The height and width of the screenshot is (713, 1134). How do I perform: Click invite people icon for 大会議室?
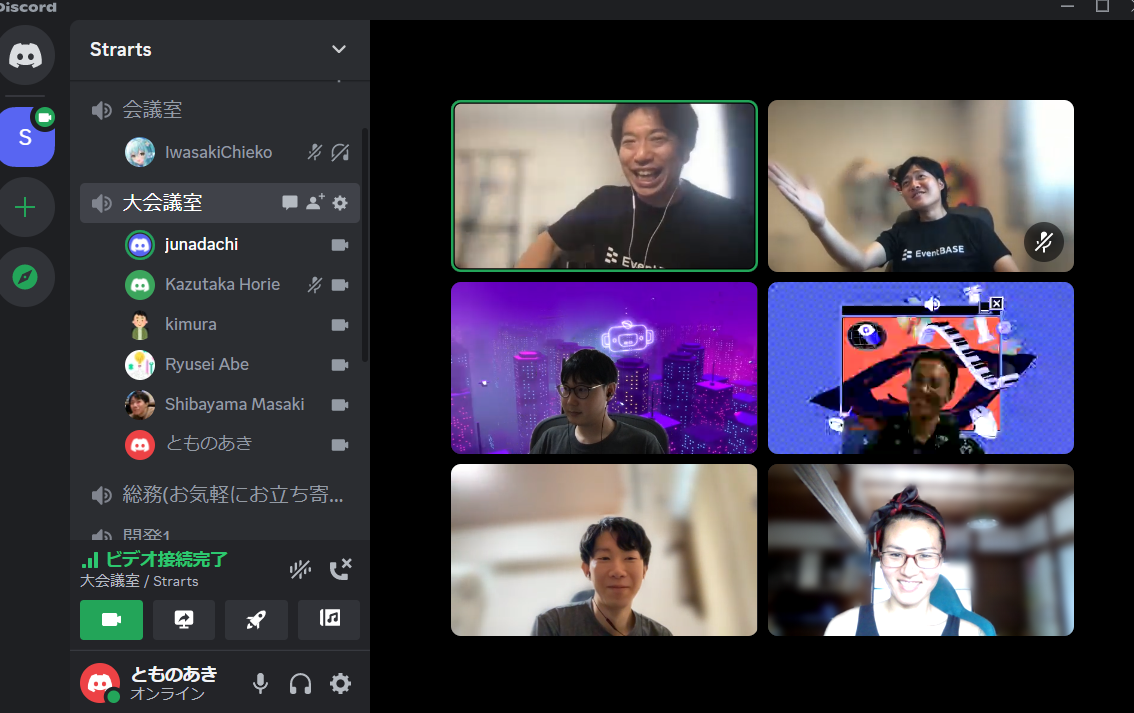tap(315, 203)
